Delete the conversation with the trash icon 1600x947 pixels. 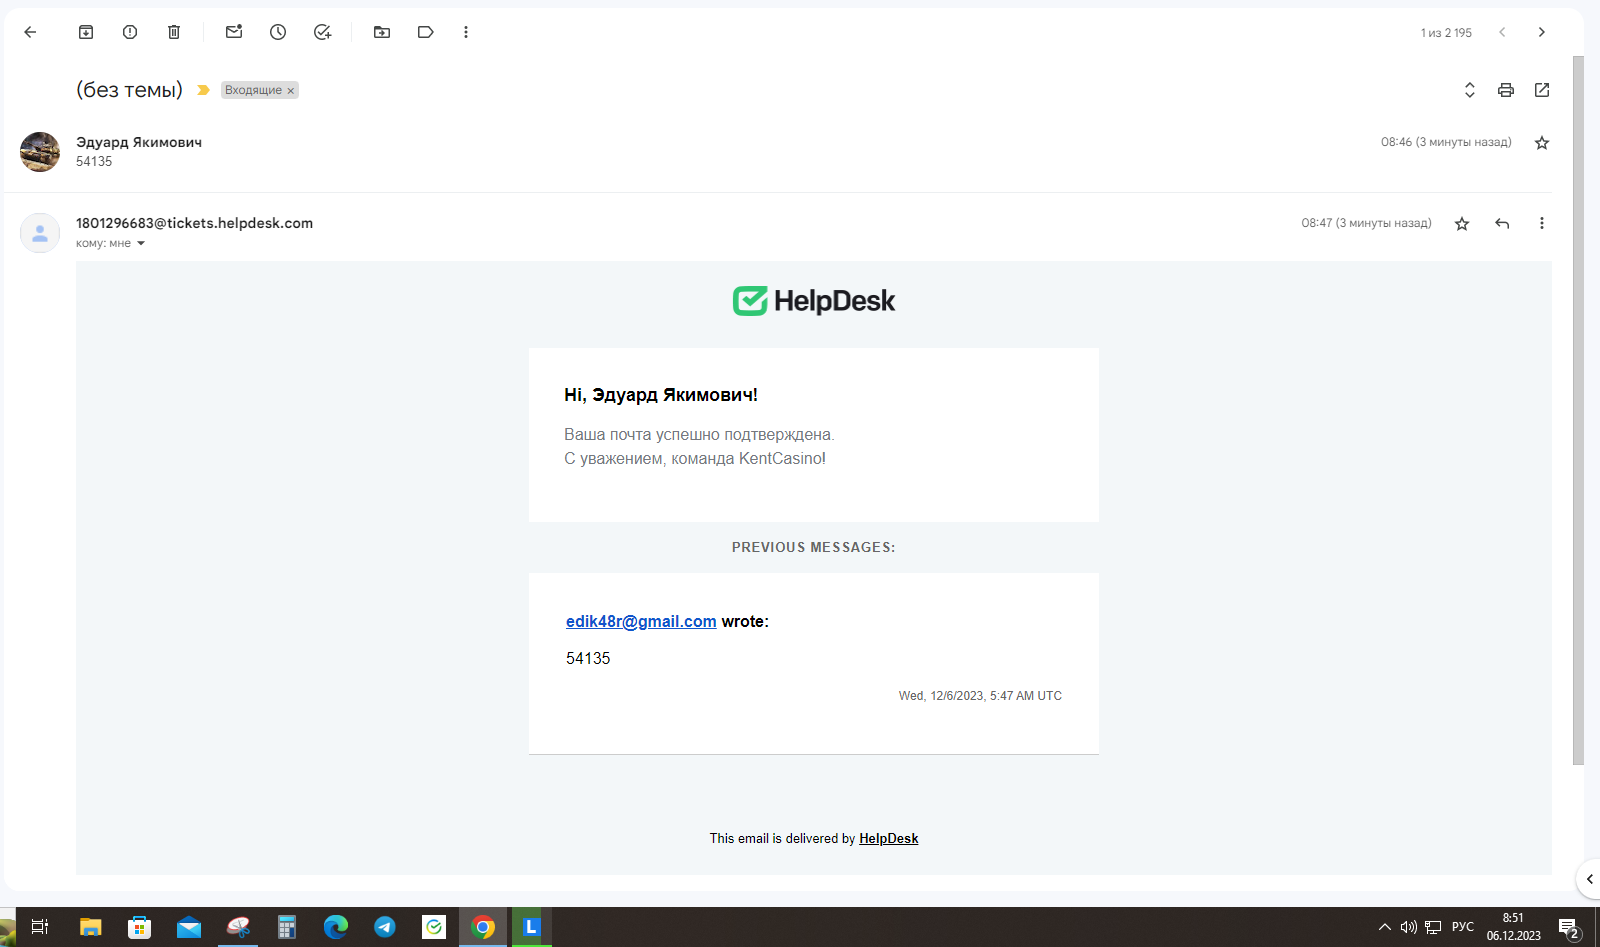(x=174, y=32)
